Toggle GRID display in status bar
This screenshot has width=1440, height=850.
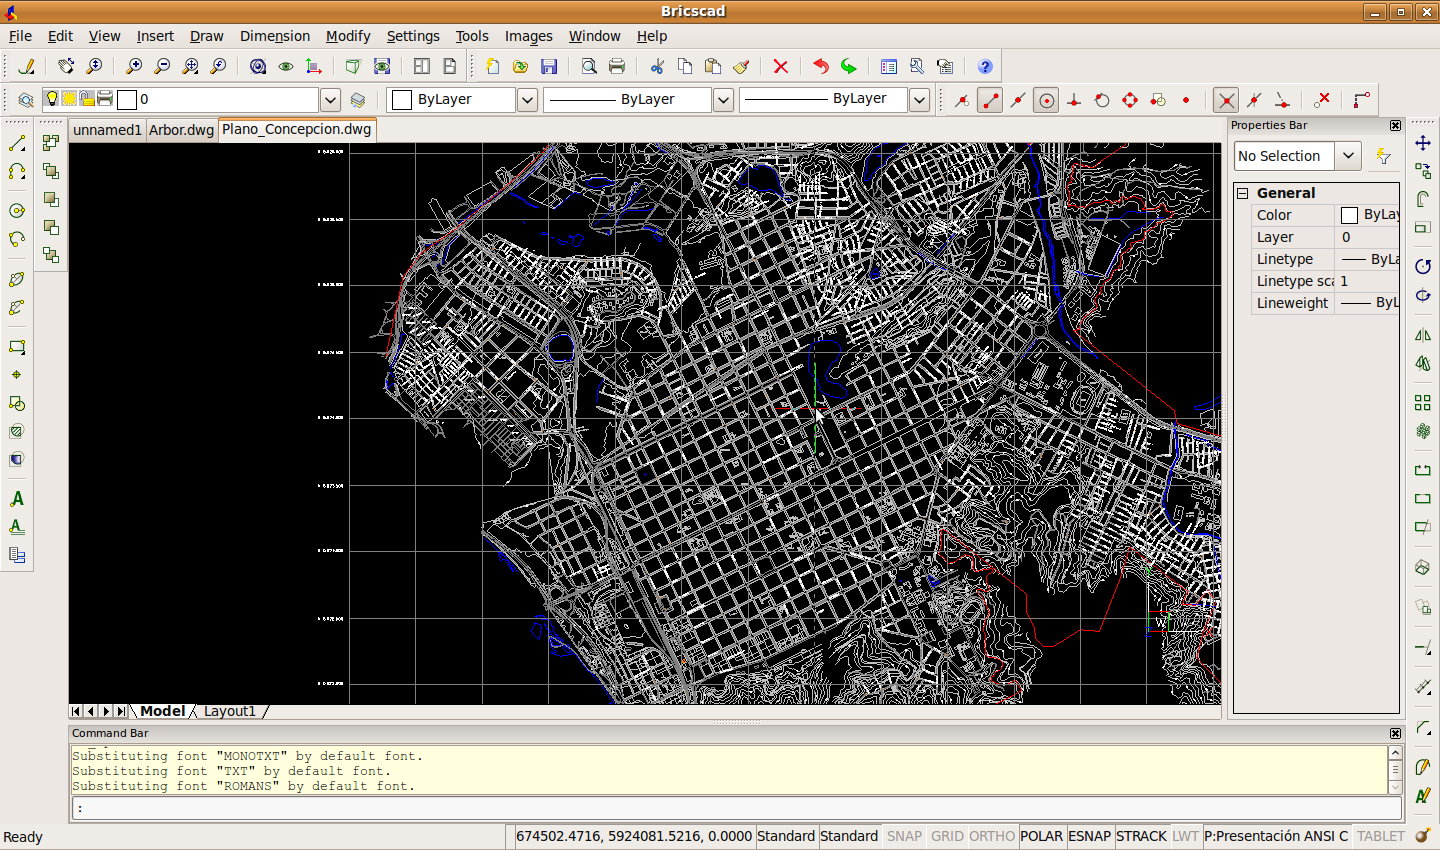click(947, 836)
